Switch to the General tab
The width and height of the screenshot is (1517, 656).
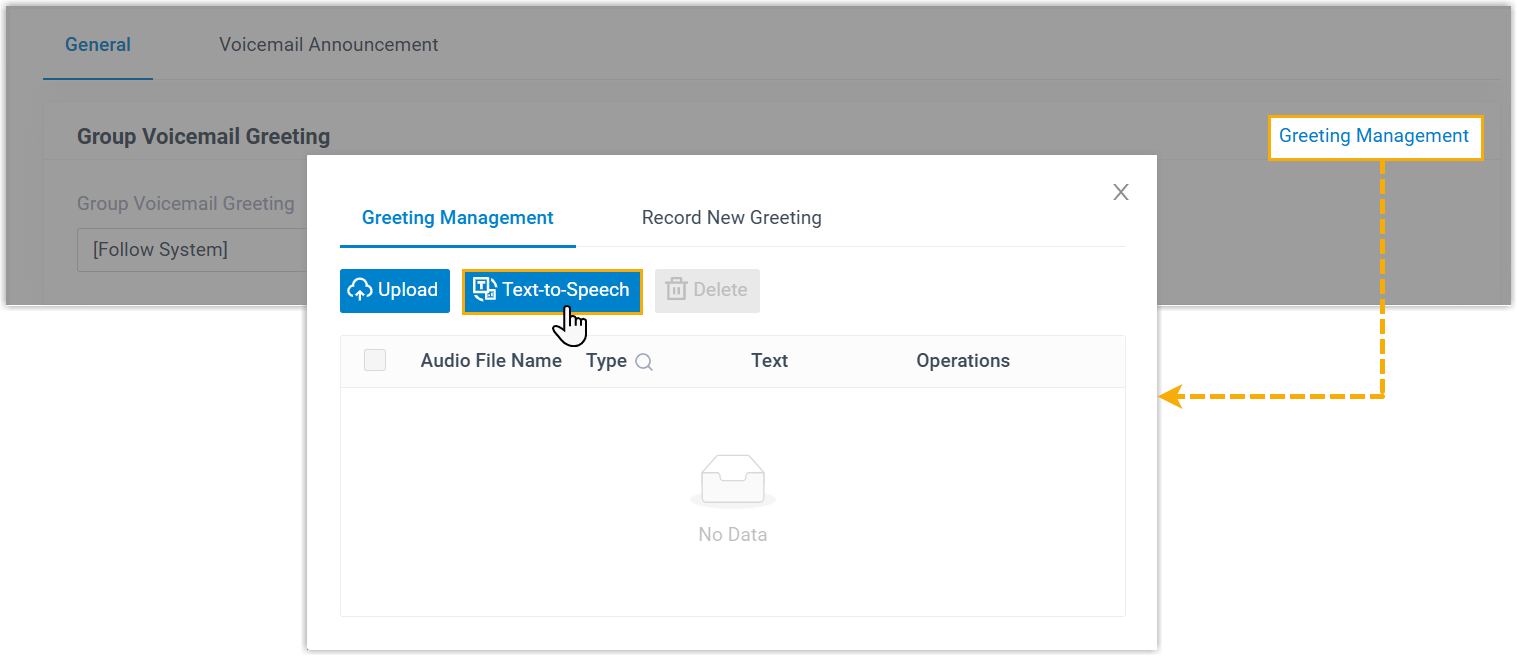click(x=98, y=45)
